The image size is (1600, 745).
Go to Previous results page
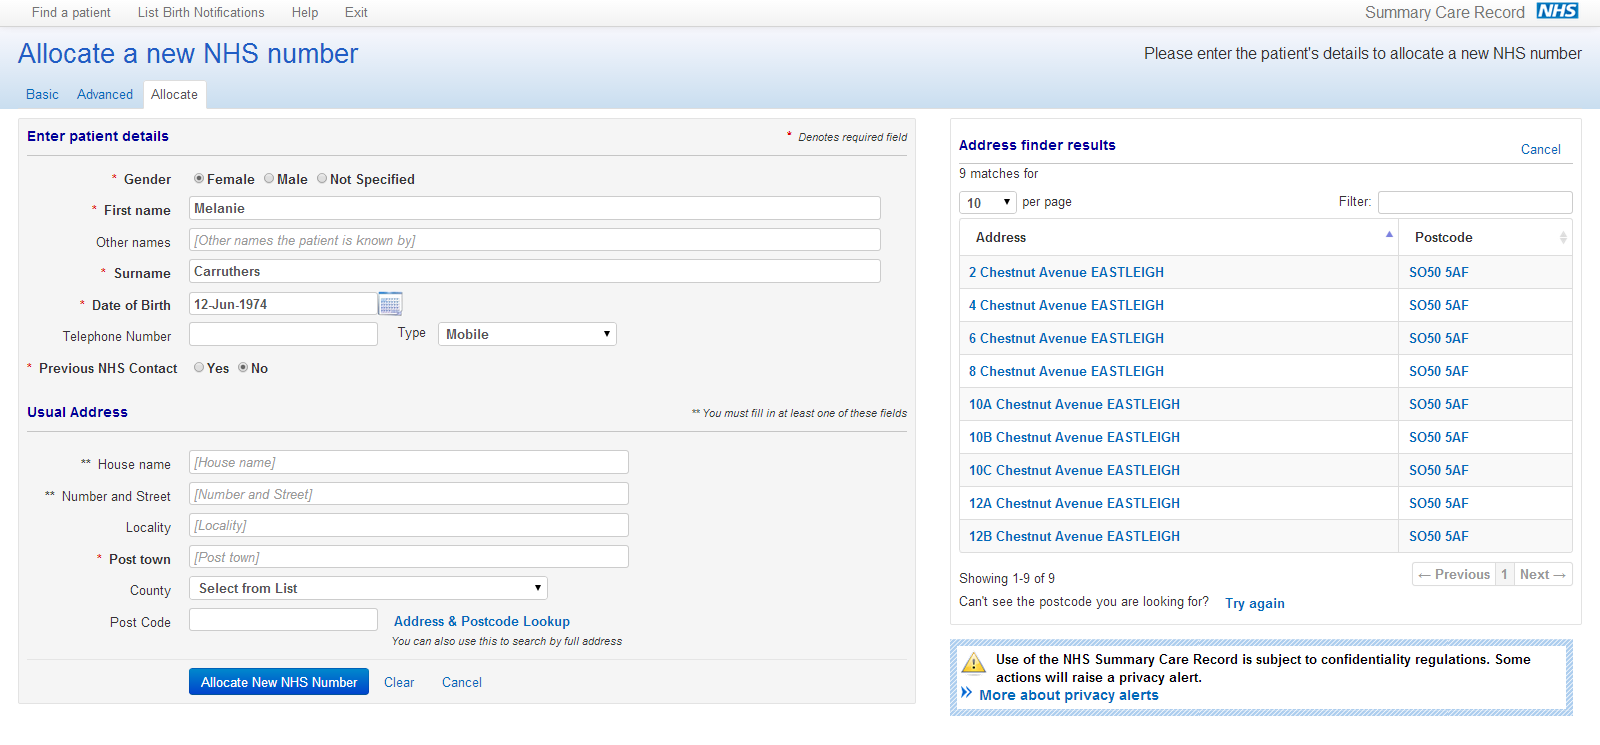pos(1454,574)
